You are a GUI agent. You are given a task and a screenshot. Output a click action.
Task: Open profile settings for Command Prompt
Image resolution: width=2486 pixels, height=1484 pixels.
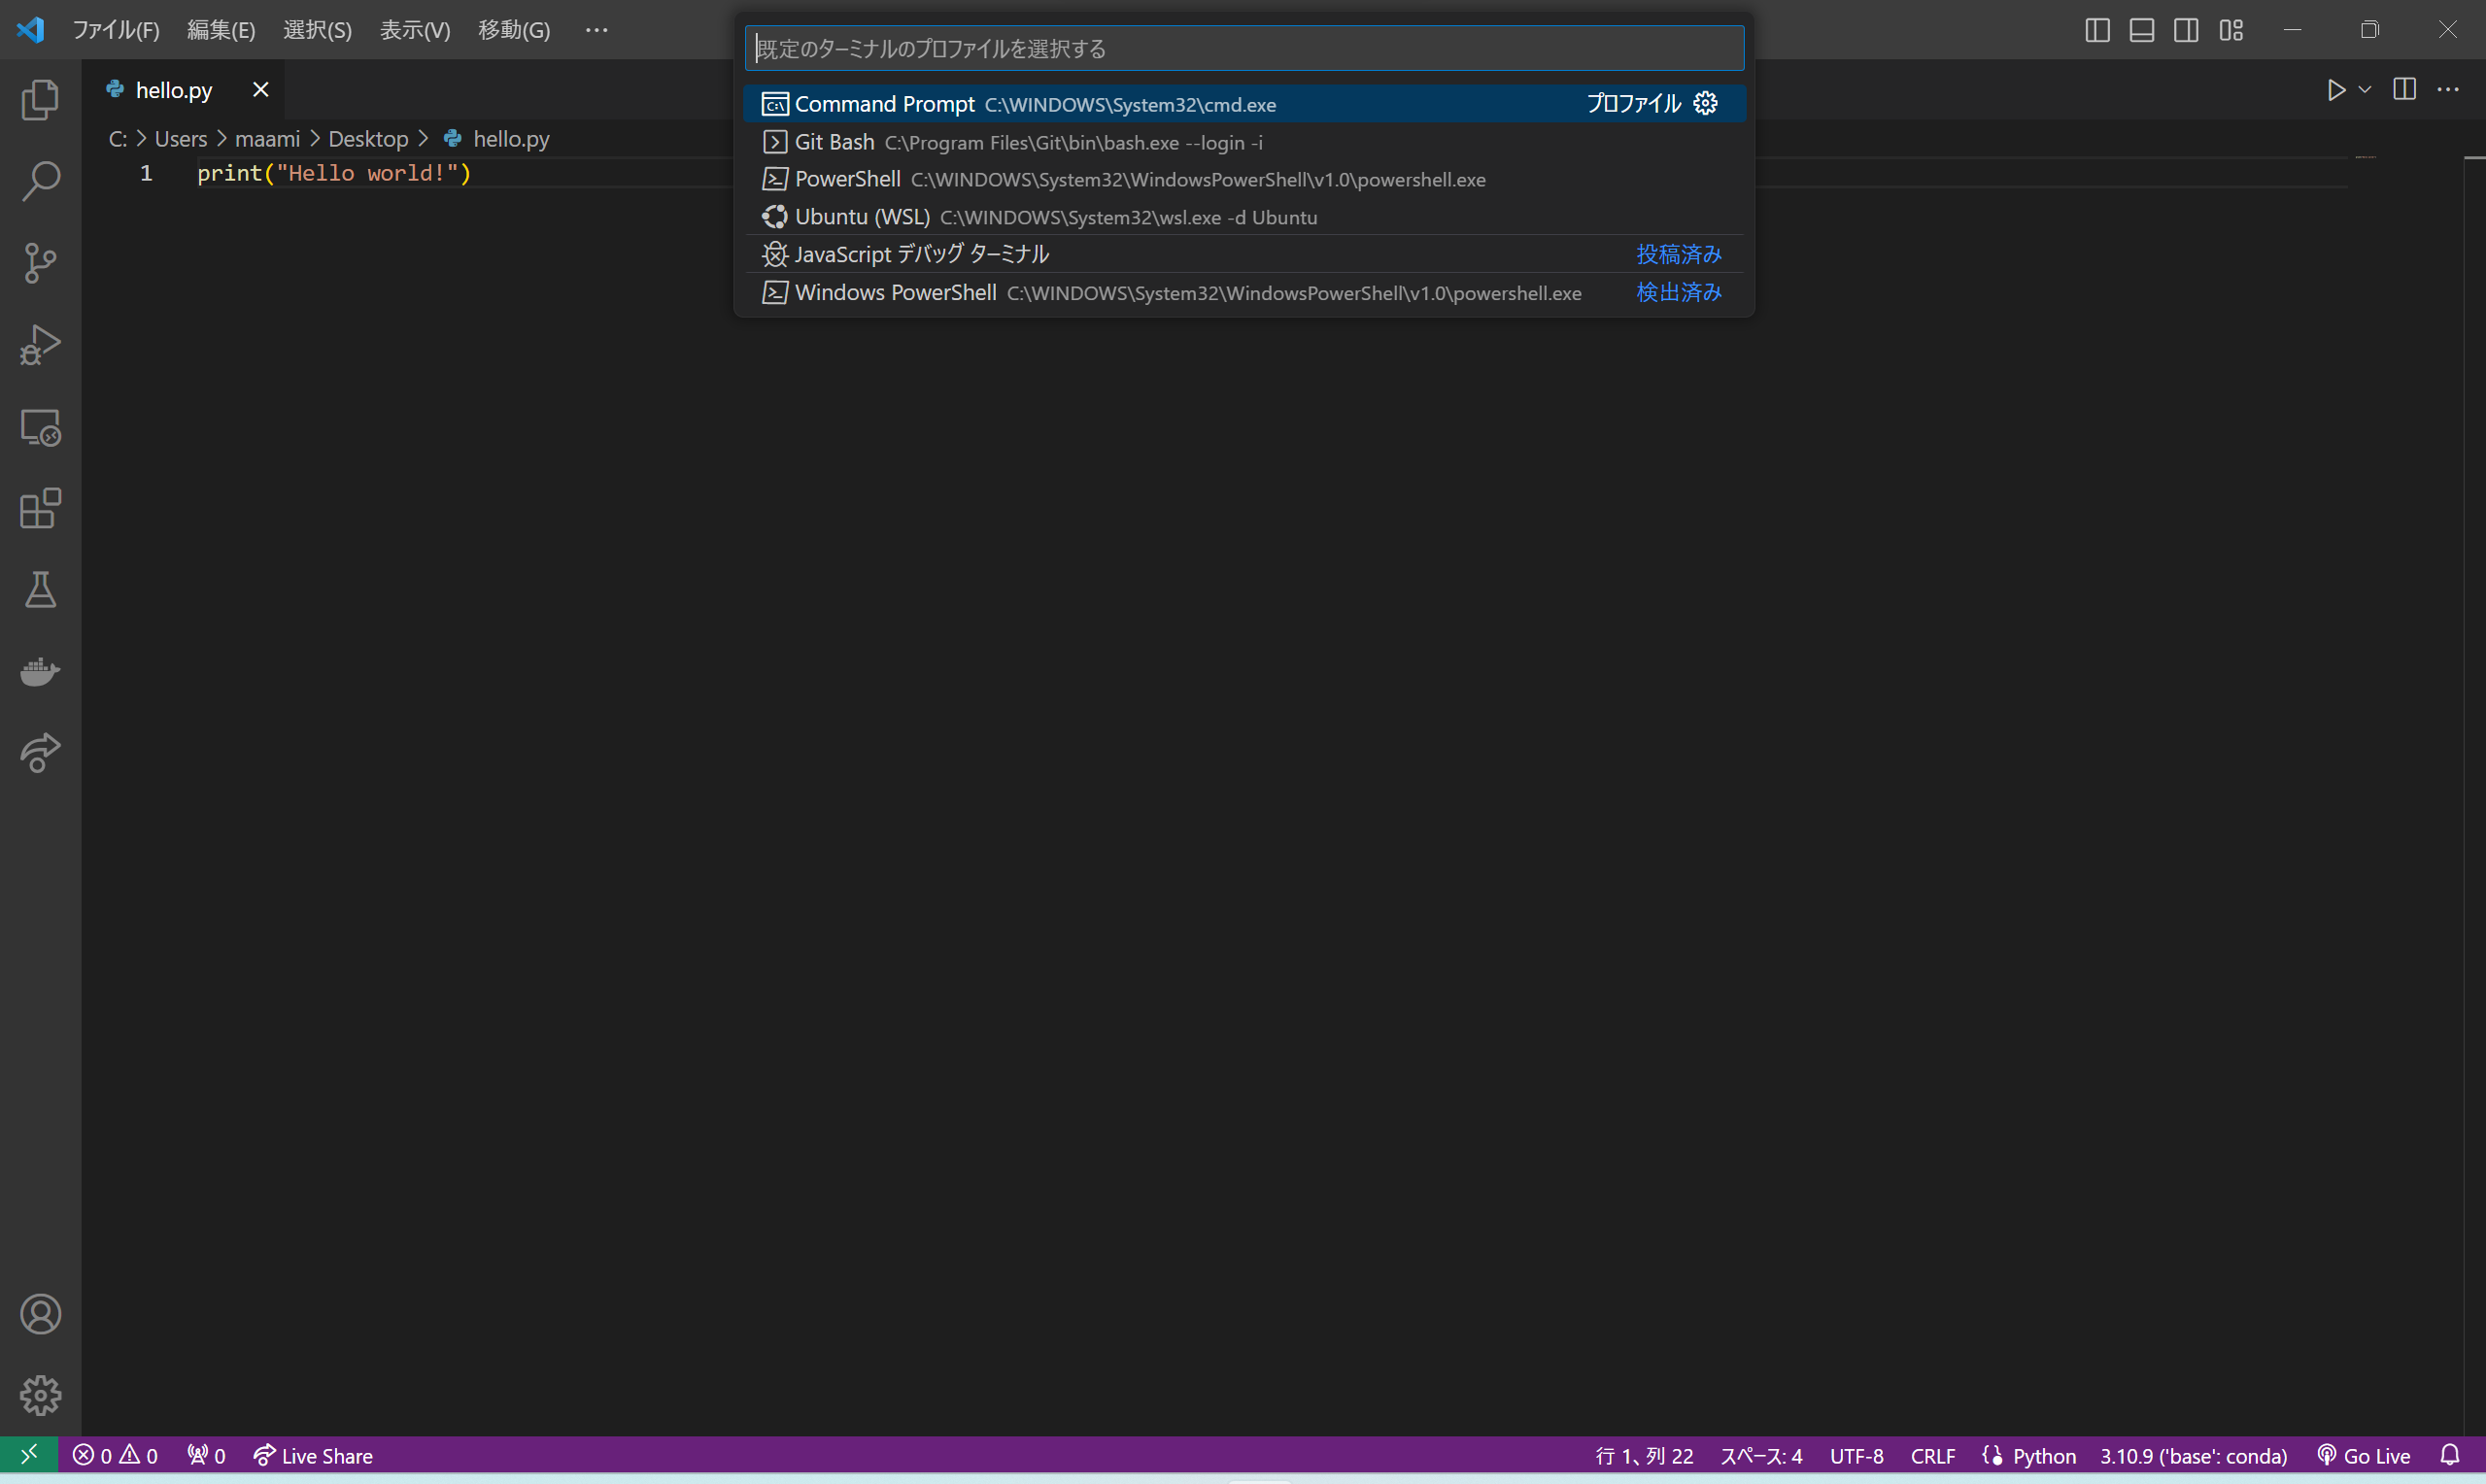[1706, 102]
